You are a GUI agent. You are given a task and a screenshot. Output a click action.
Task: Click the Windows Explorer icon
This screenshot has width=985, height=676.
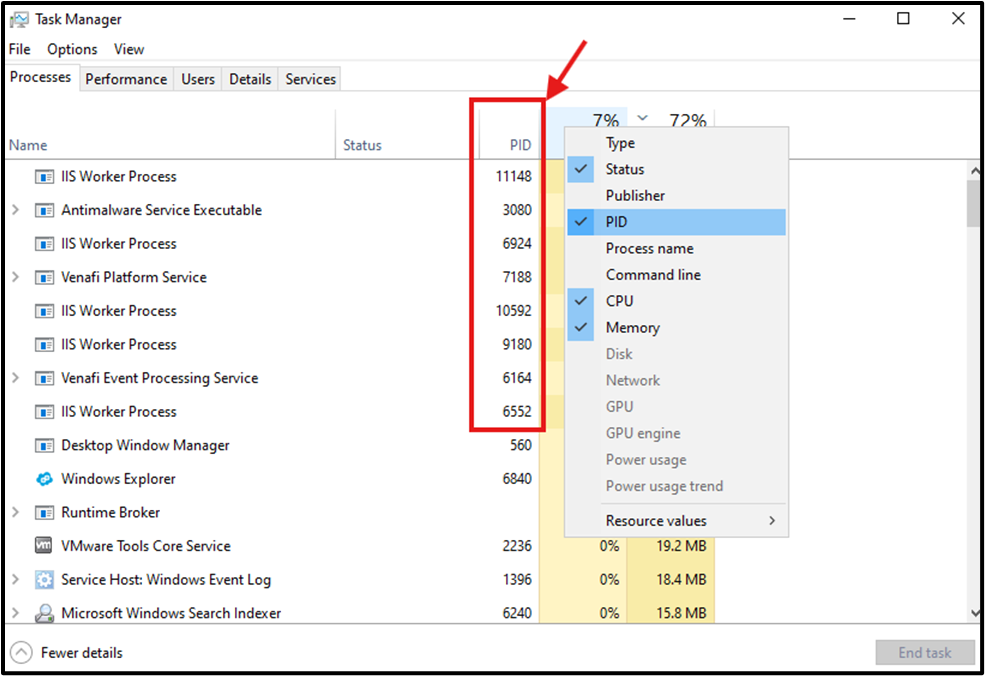click(44, 479)
